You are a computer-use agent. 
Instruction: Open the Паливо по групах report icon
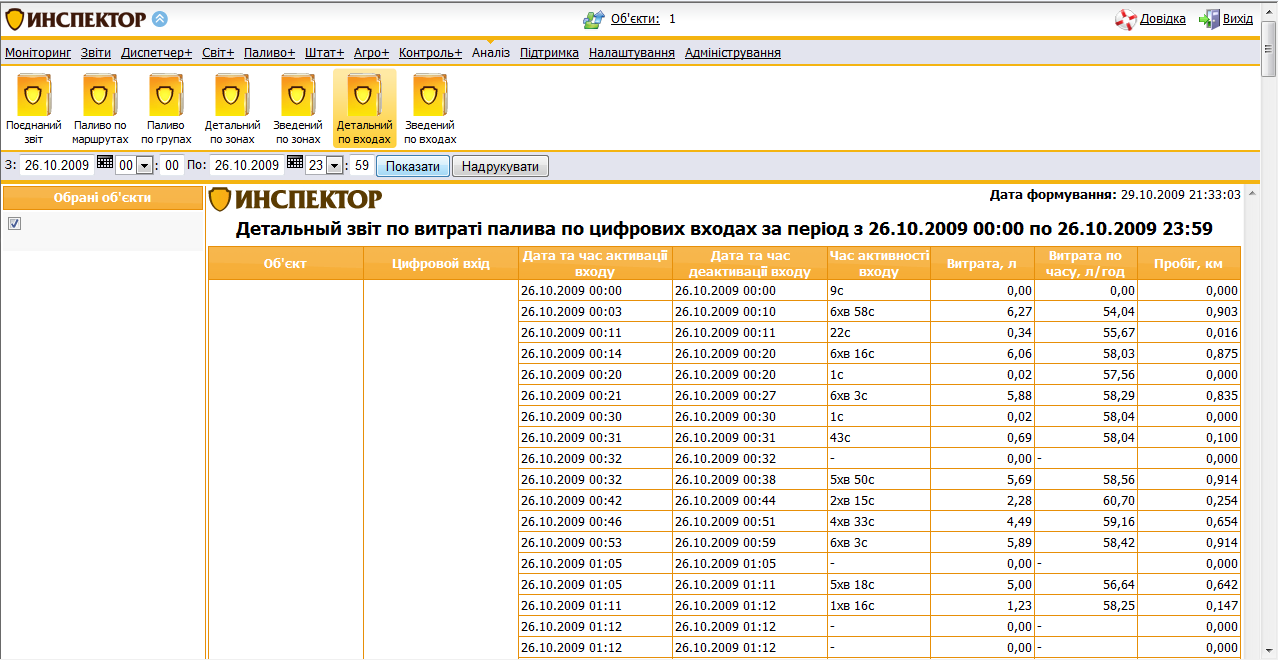[166, 94]
